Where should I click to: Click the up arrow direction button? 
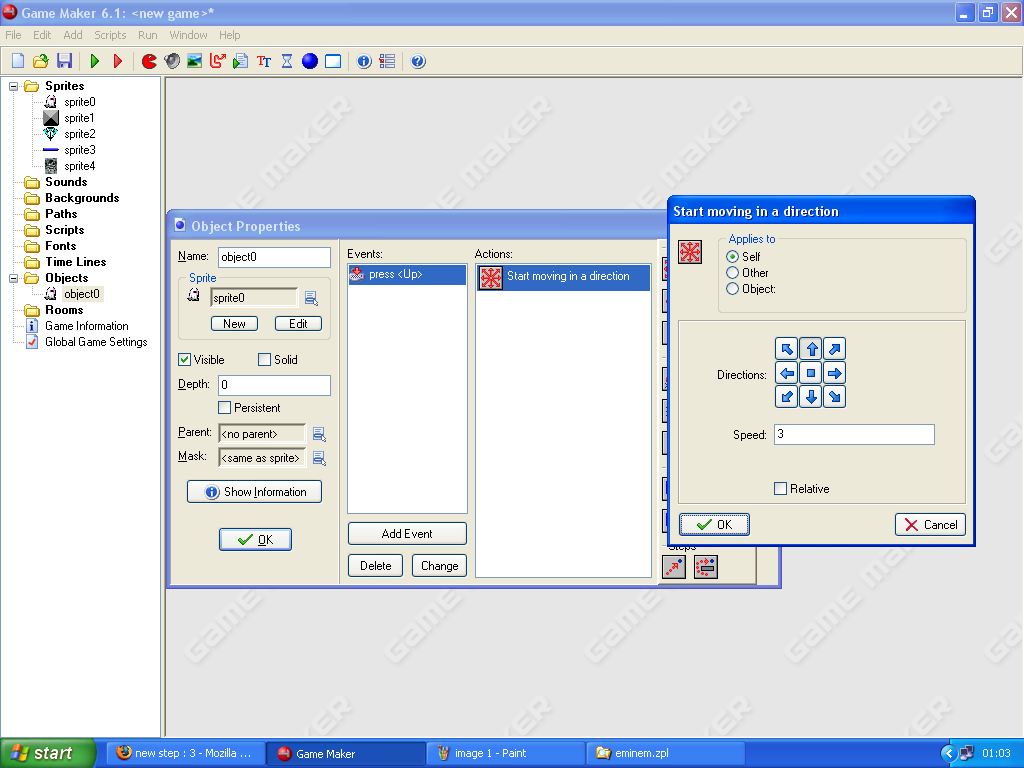pos(811,349)
